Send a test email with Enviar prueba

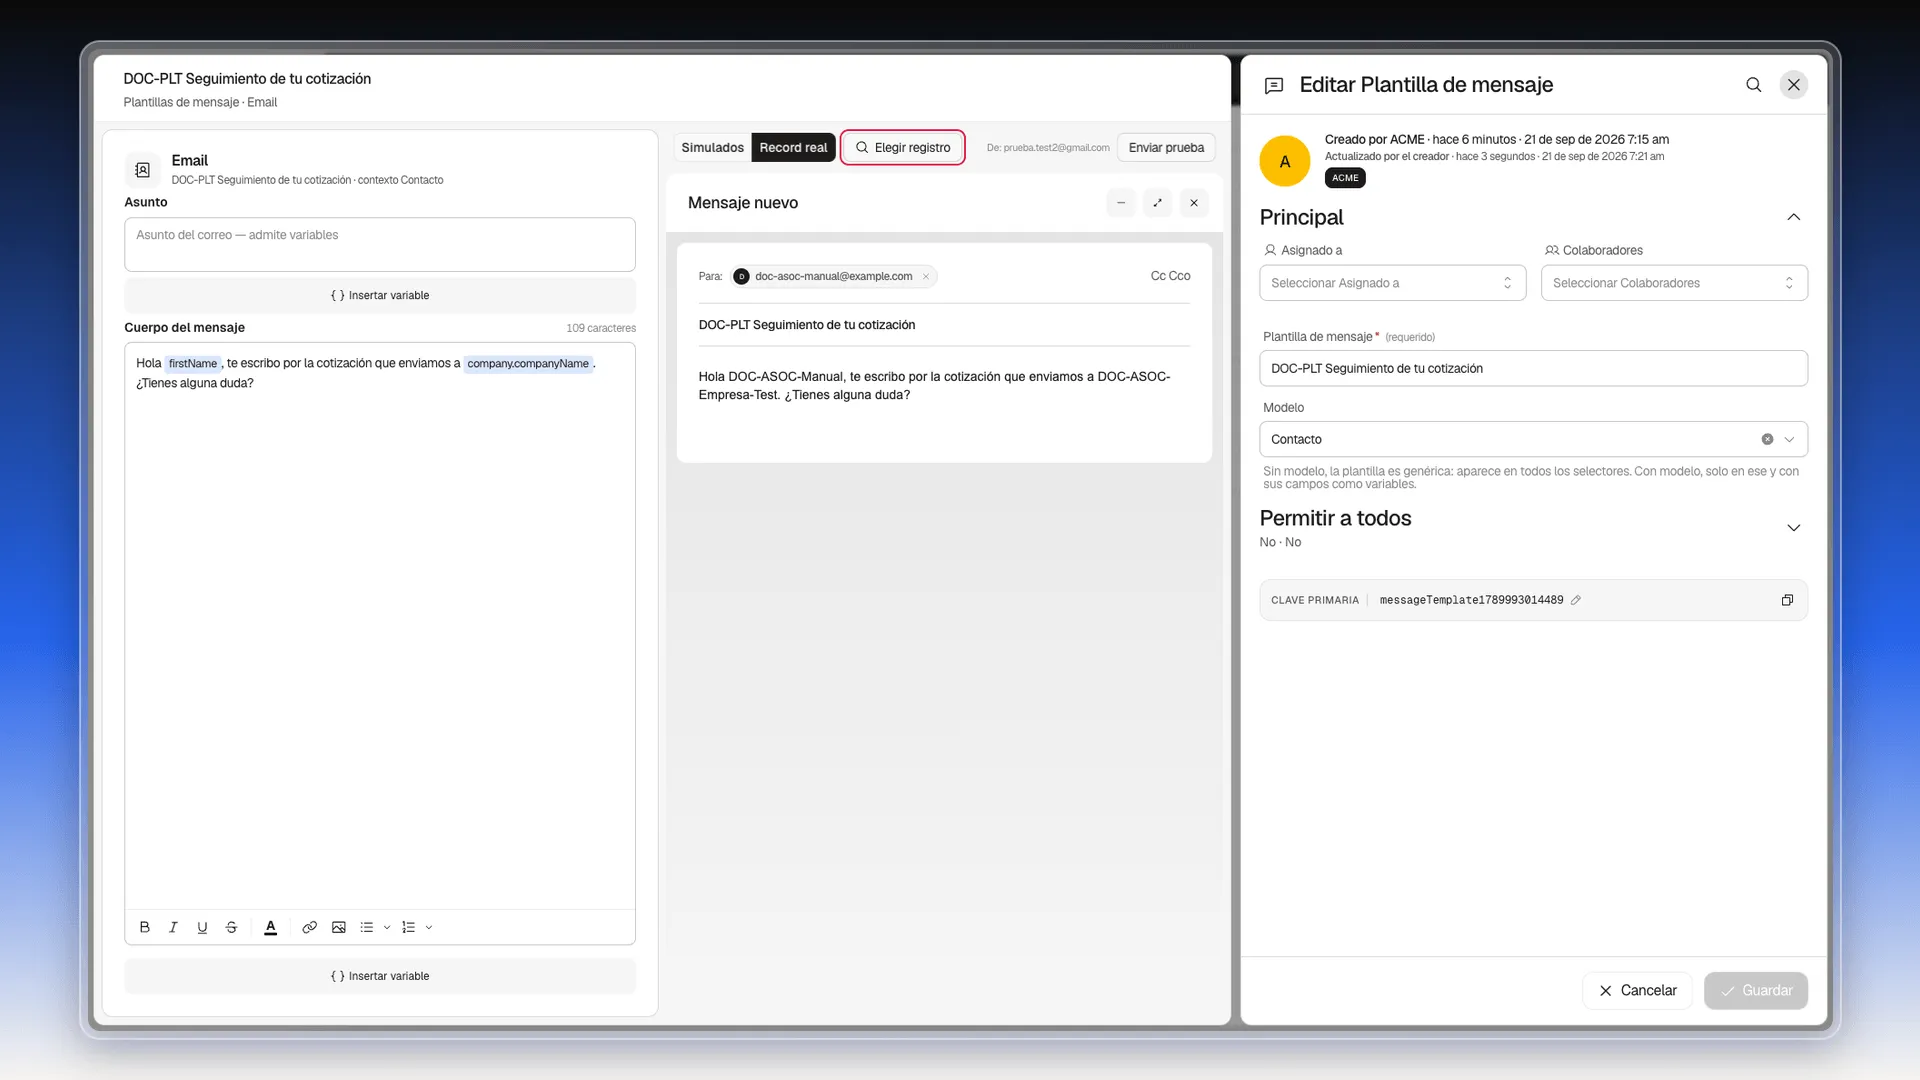pos(1166,147)
